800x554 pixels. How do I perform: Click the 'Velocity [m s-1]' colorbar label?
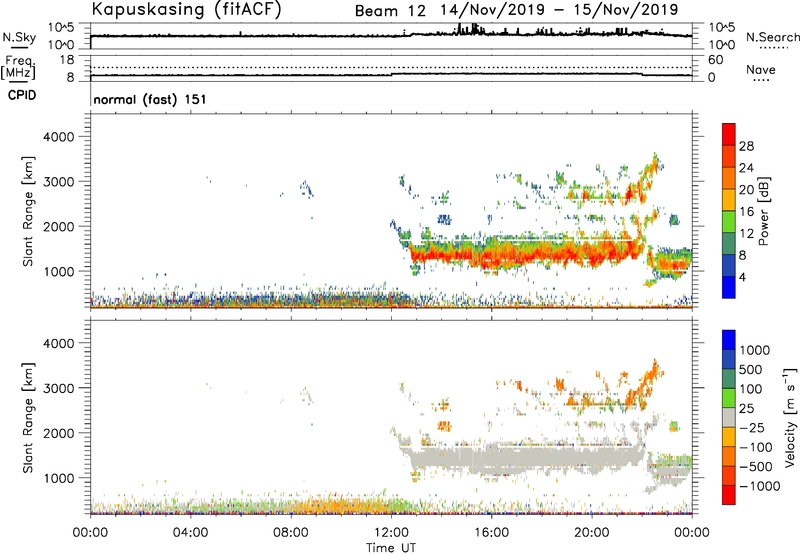point(790,417)
